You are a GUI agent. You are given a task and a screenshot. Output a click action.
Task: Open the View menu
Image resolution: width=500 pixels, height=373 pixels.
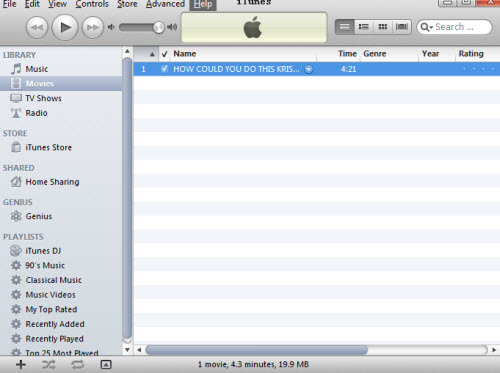coord(57,4)
